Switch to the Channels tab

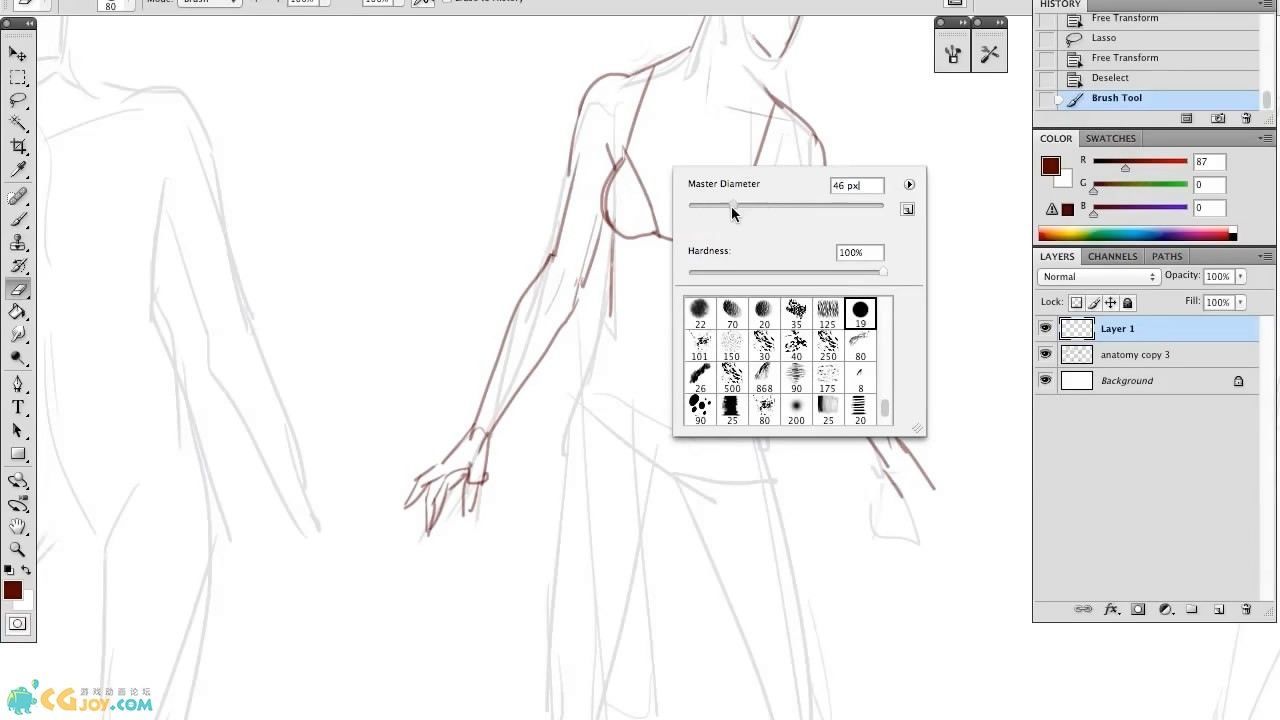(x=1112, y=256)
